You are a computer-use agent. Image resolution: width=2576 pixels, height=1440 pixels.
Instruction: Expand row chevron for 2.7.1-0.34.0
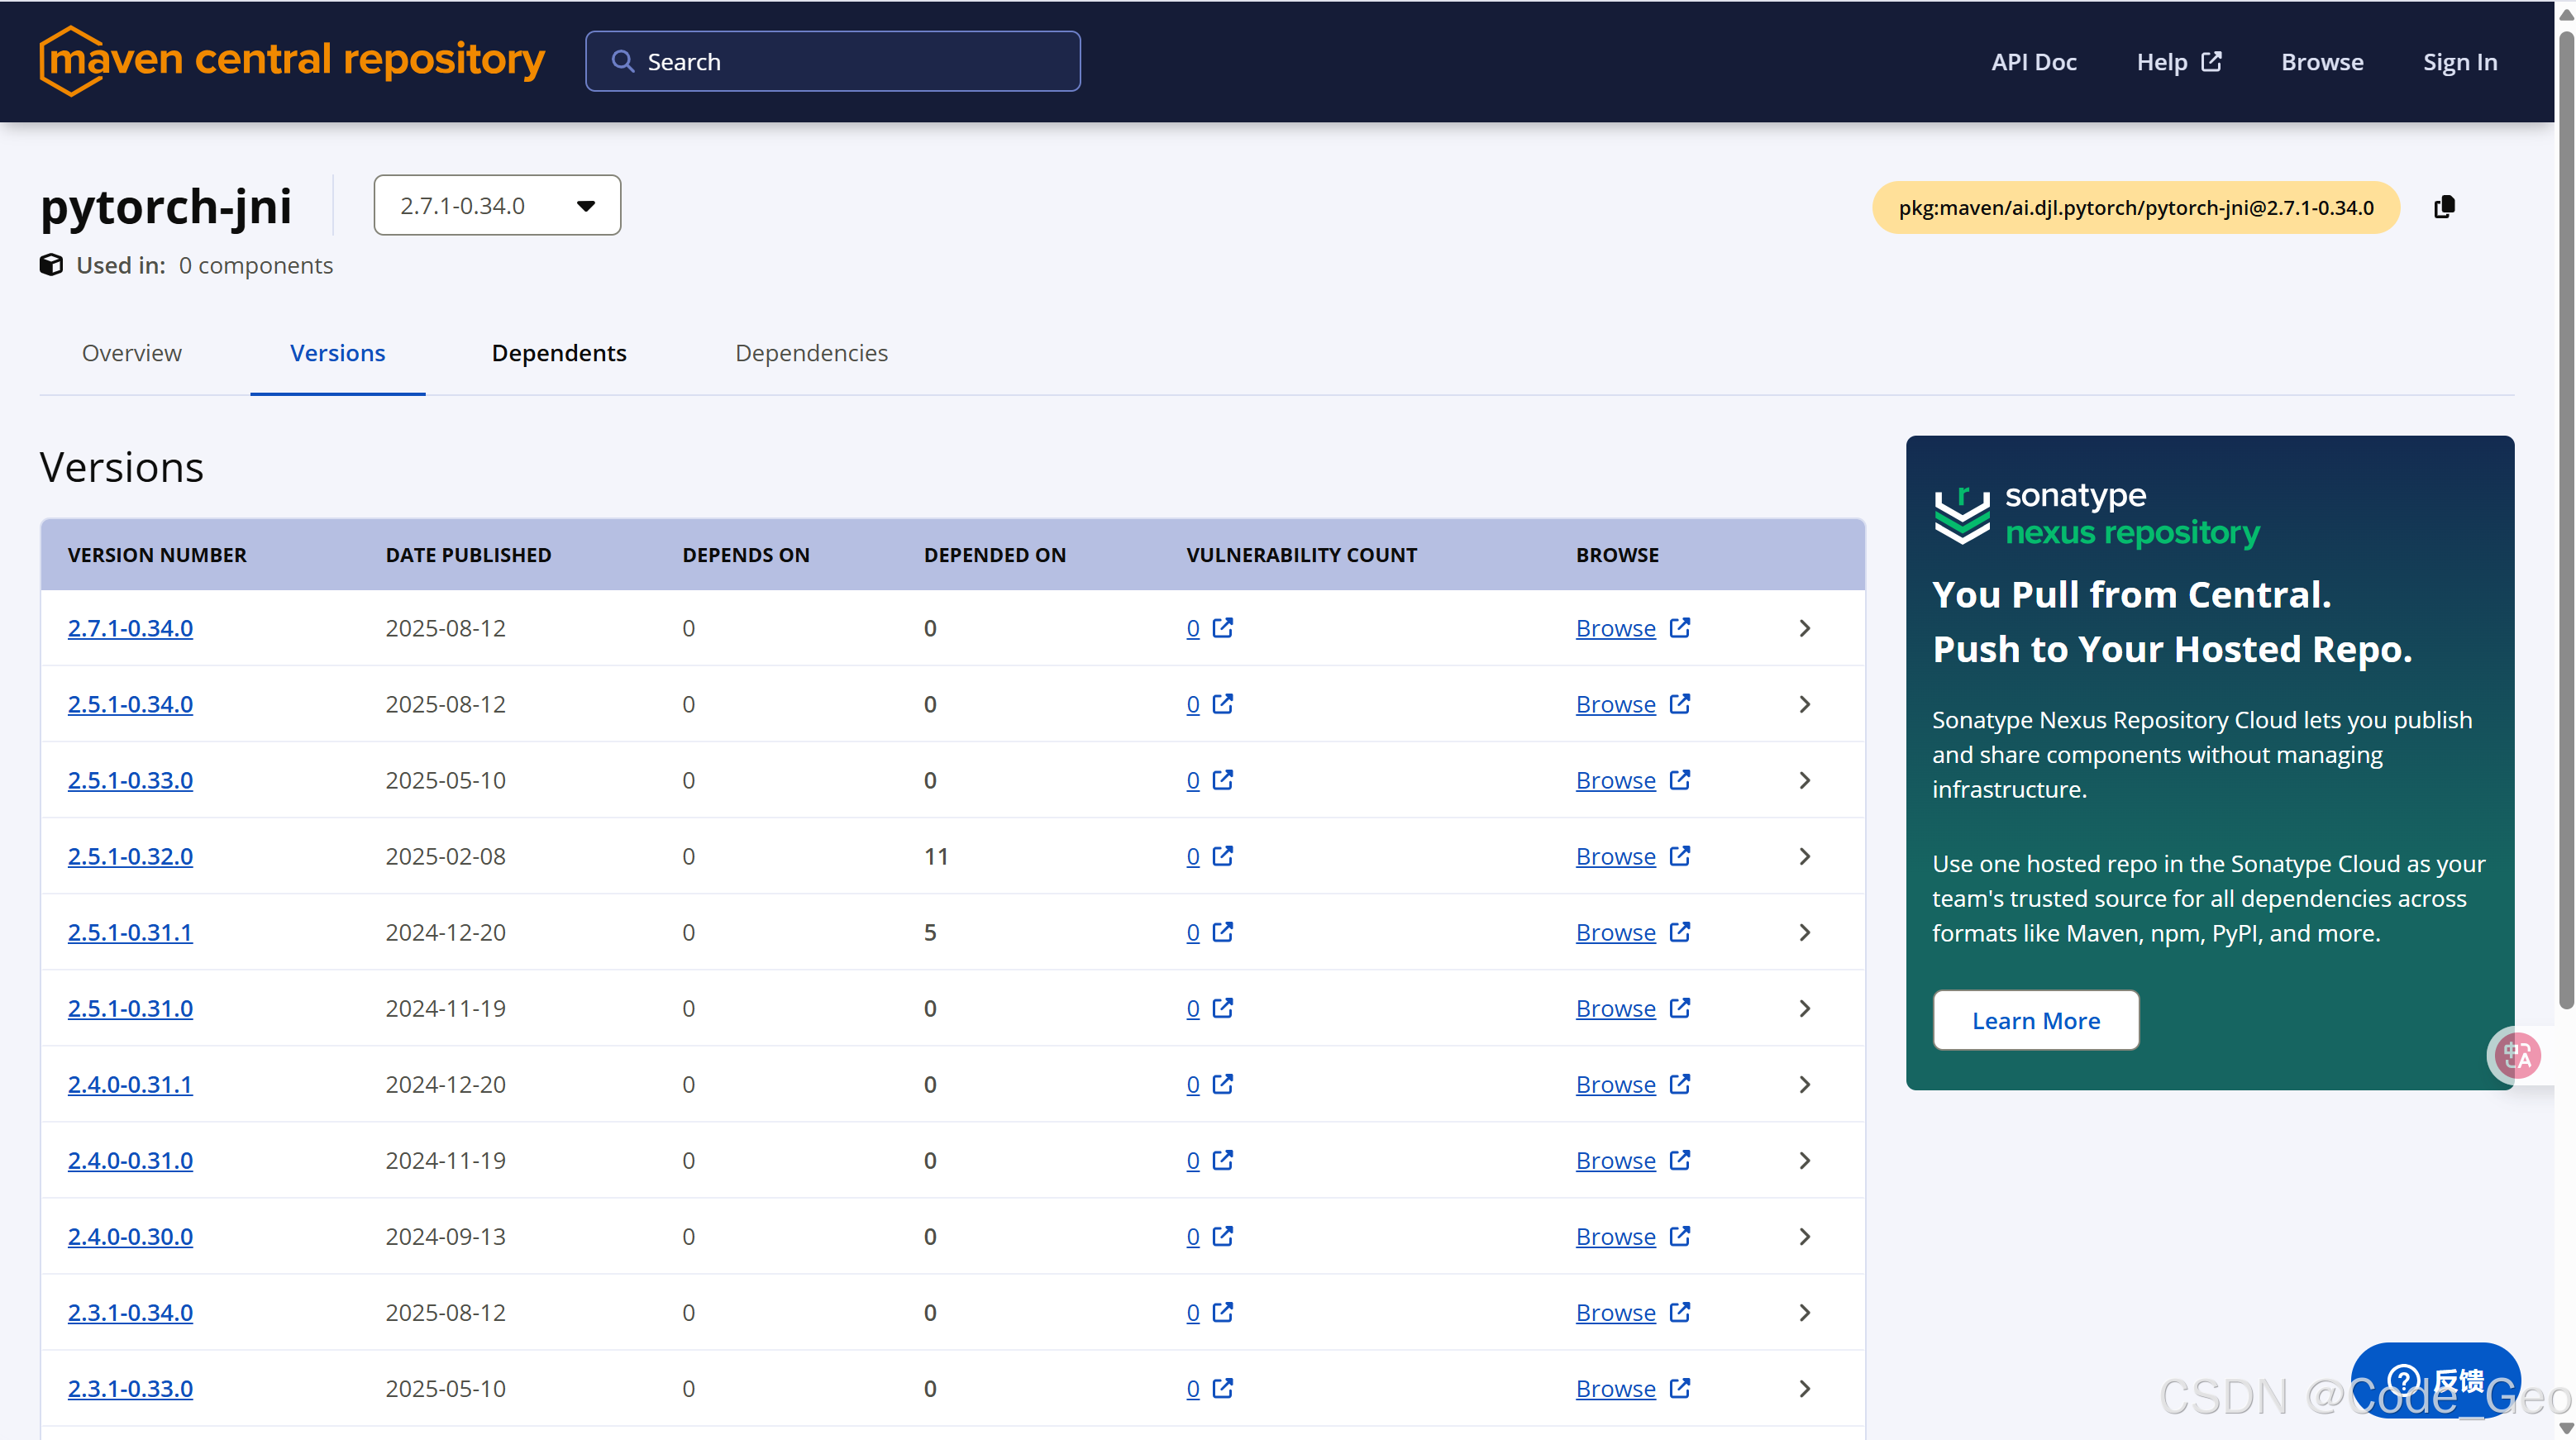(x=1805, y=628)
